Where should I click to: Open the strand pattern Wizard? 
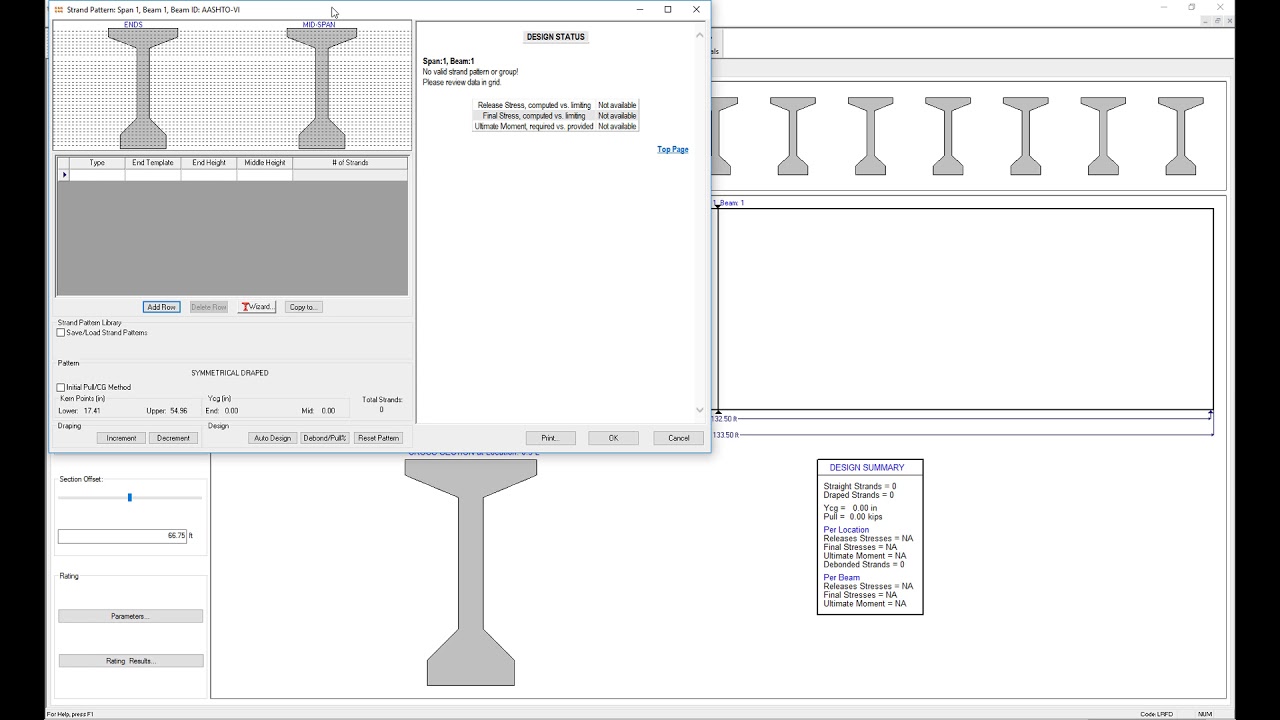[257, 307]
